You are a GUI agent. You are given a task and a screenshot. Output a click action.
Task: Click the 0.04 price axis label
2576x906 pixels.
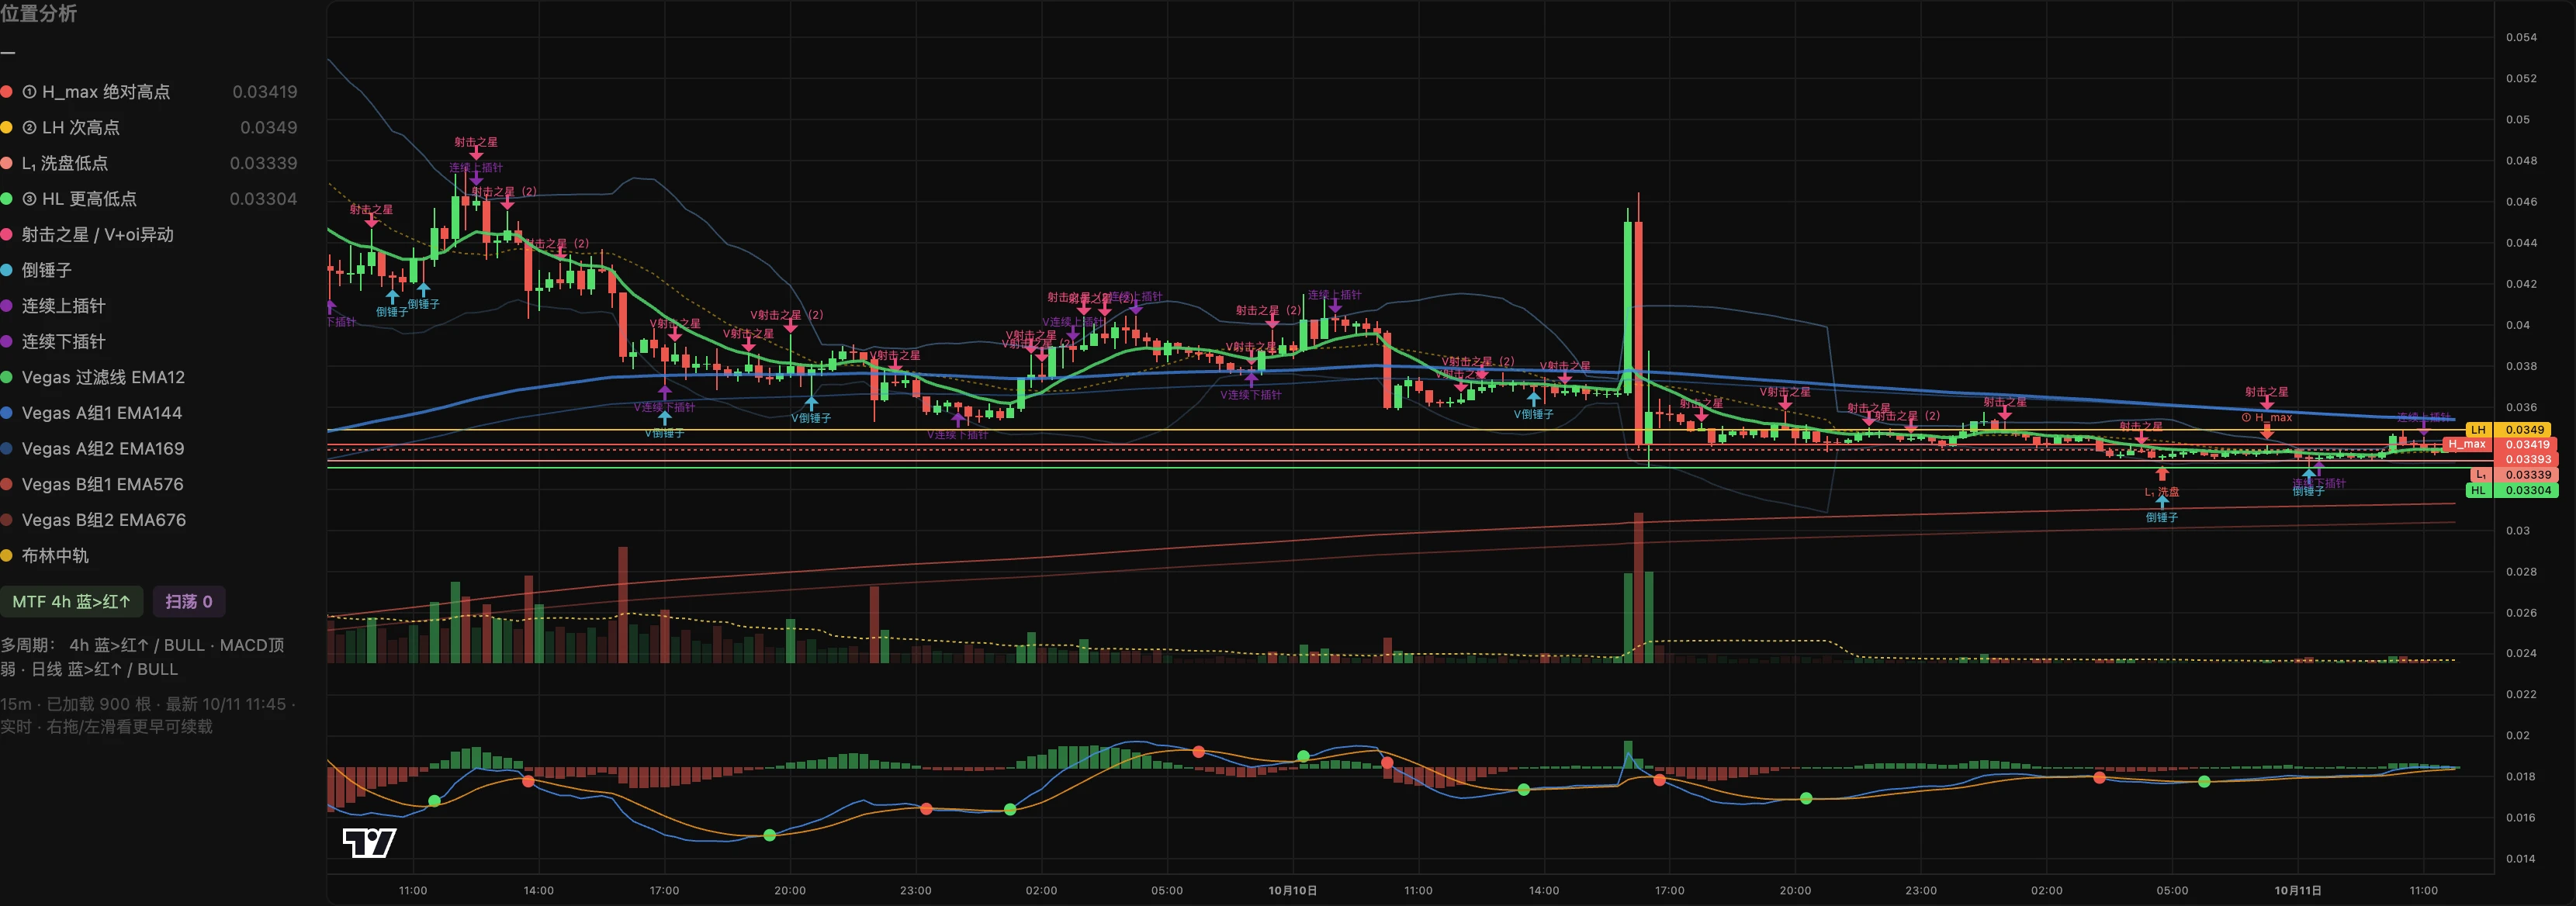(2518, 325)
